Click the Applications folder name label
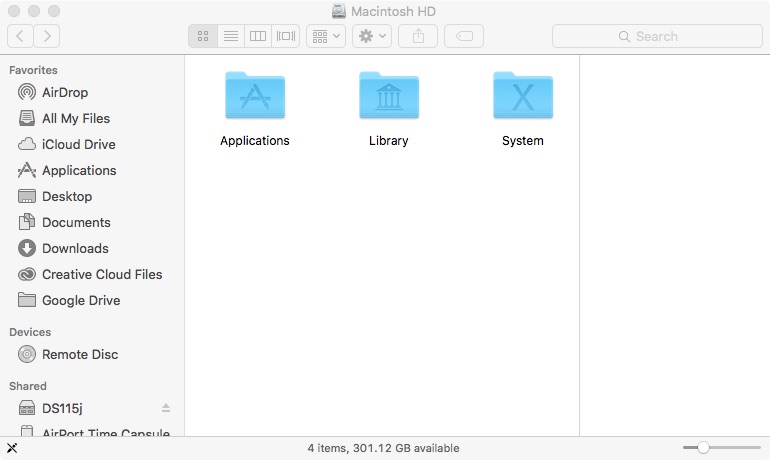This screenshot has width=770, height=460. 255,141
